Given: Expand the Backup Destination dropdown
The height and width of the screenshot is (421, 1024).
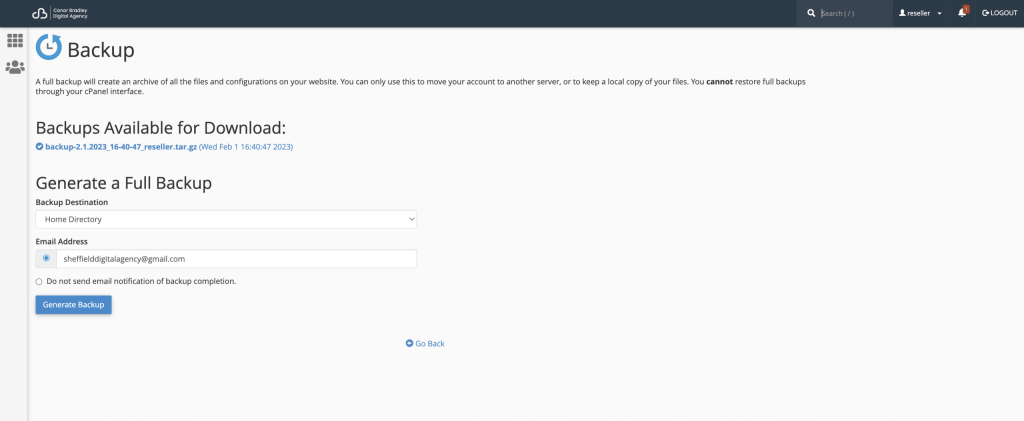Looking at the screenshot, I should [x=226, y=219].
